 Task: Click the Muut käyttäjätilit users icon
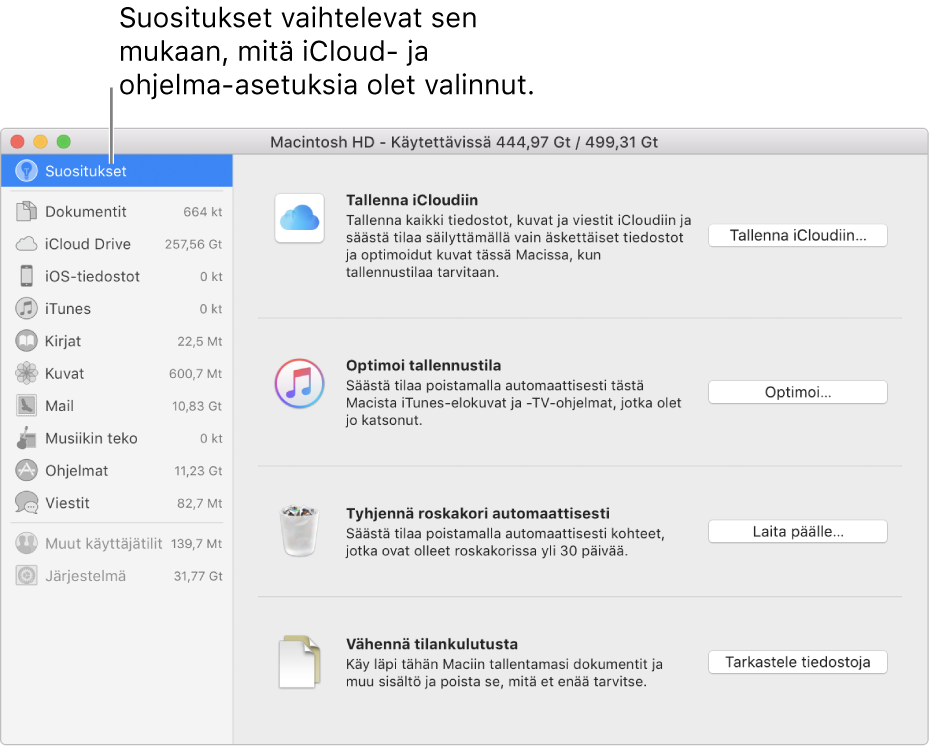[x=26, y=543]
